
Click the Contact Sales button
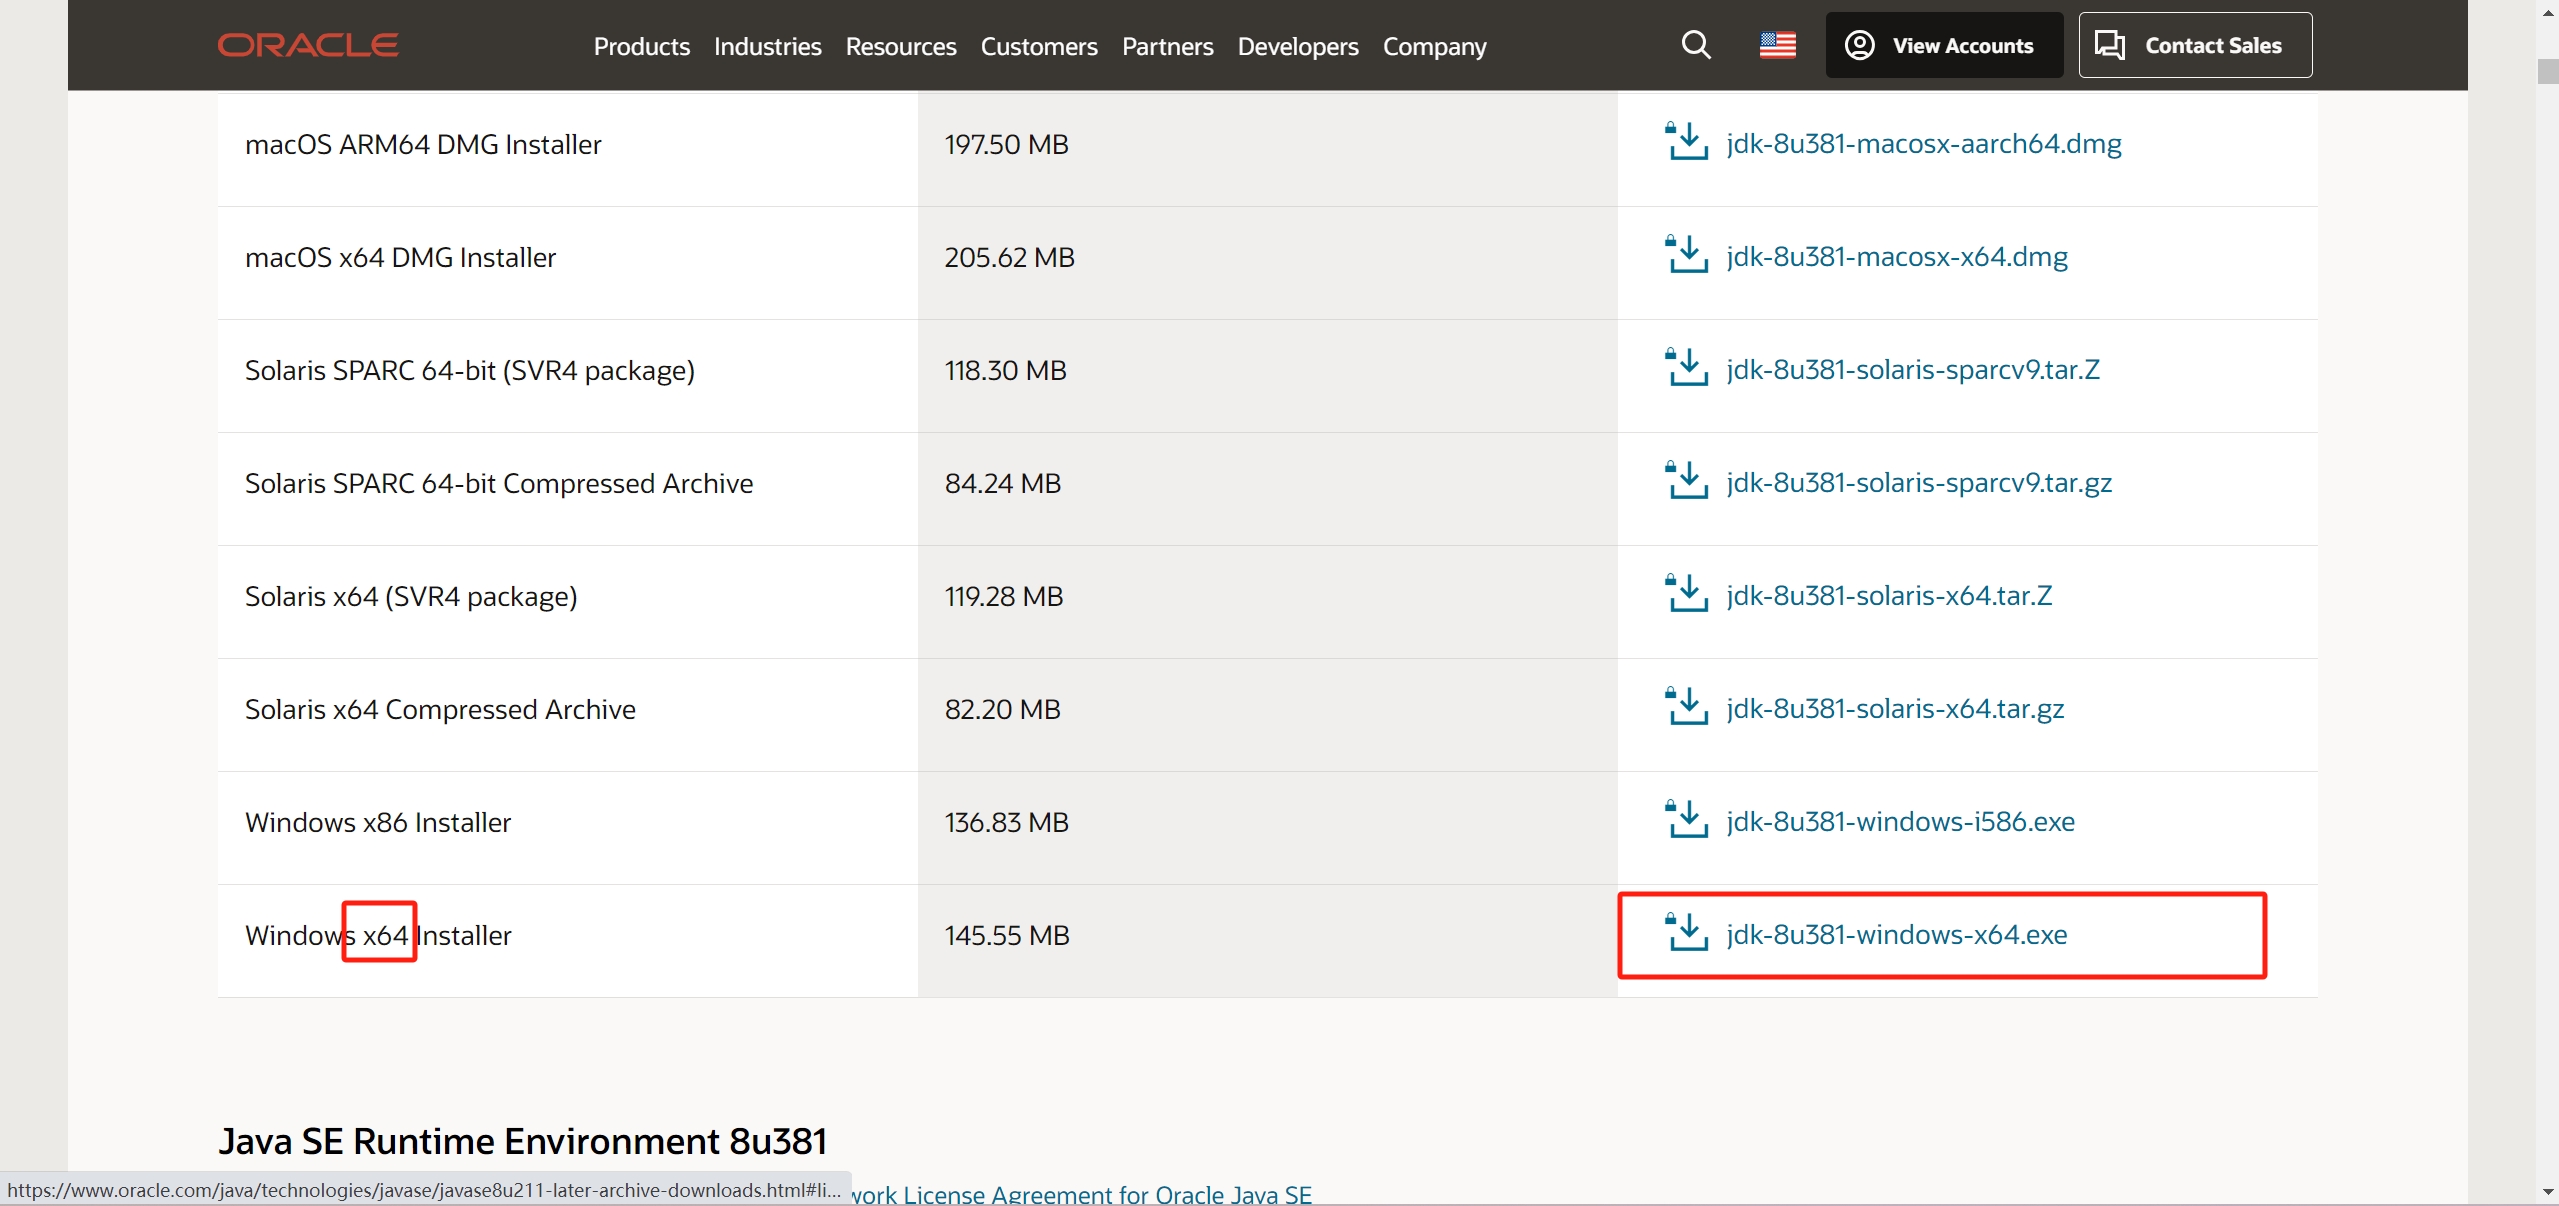click(x=2195, y=45)
